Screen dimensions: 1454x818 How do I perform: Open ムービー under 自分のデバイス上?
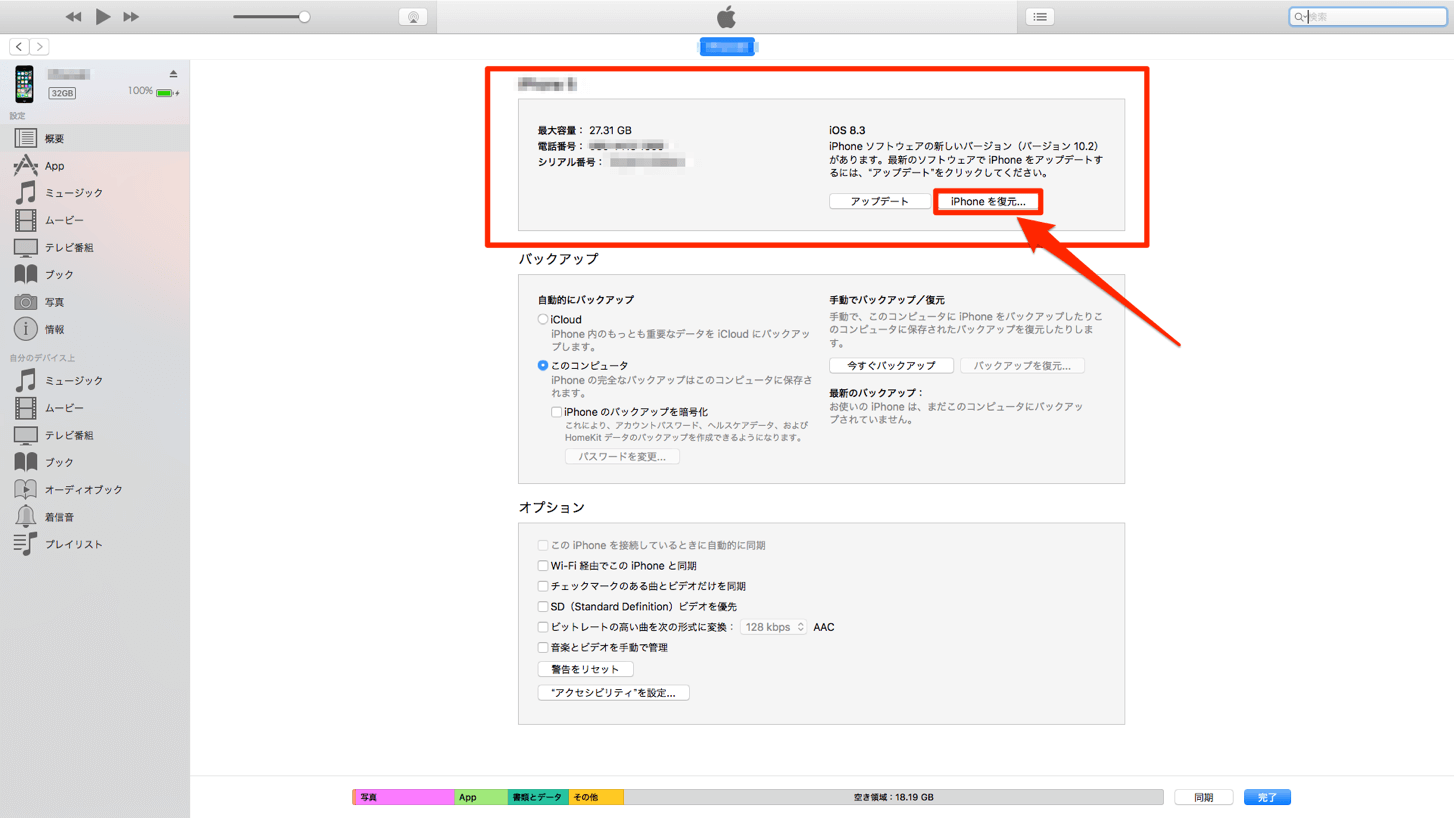[95, 408]
